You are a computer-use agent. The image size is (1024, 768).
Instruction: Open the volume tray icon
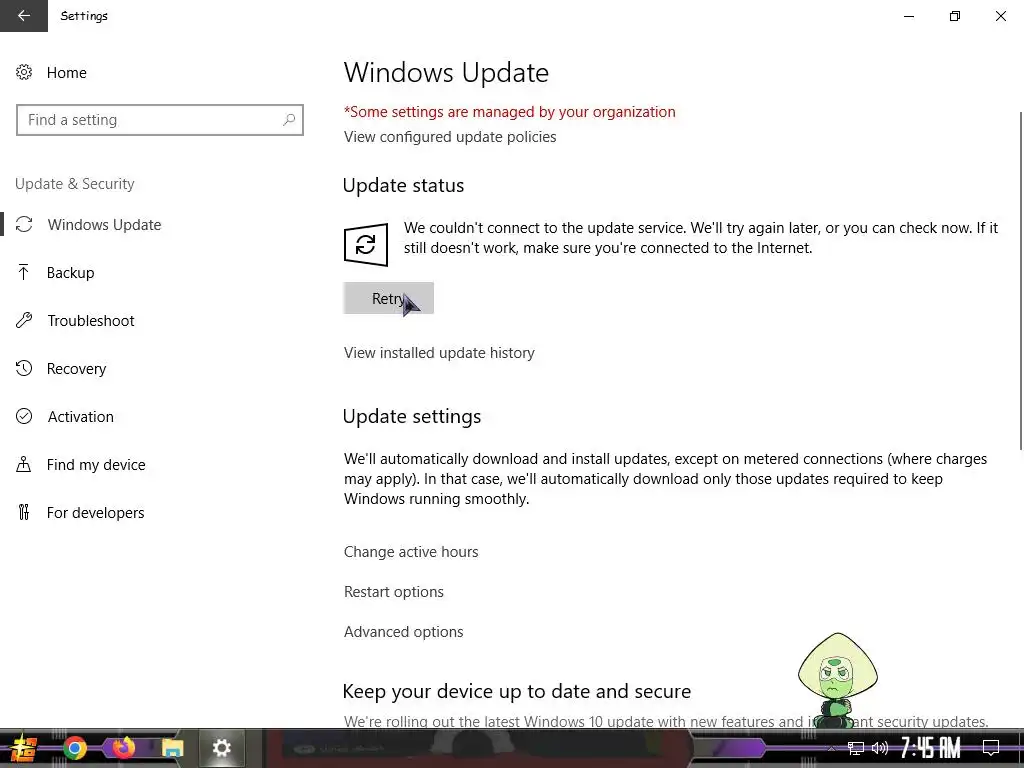click(x=880, y=748)
